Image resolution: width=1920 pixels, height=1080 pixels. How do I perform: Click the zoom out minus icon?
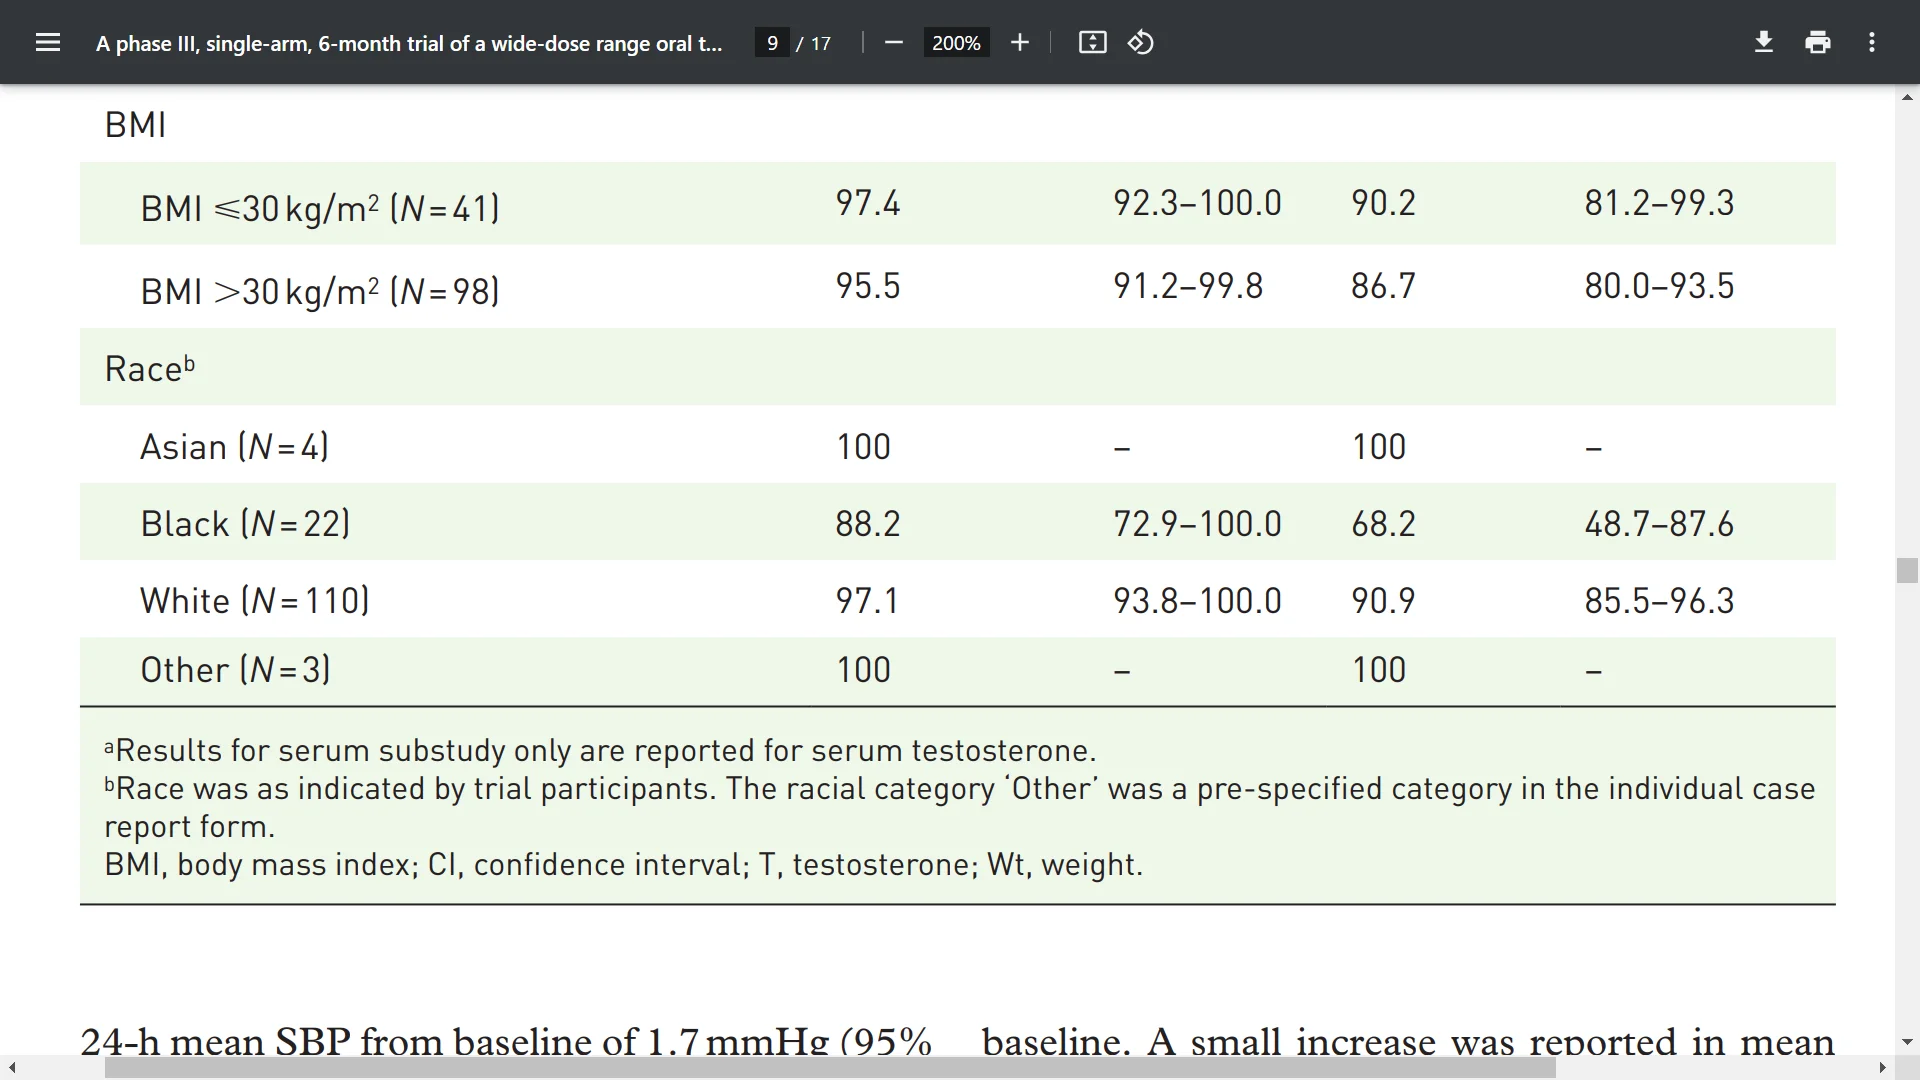pos(894,42)
